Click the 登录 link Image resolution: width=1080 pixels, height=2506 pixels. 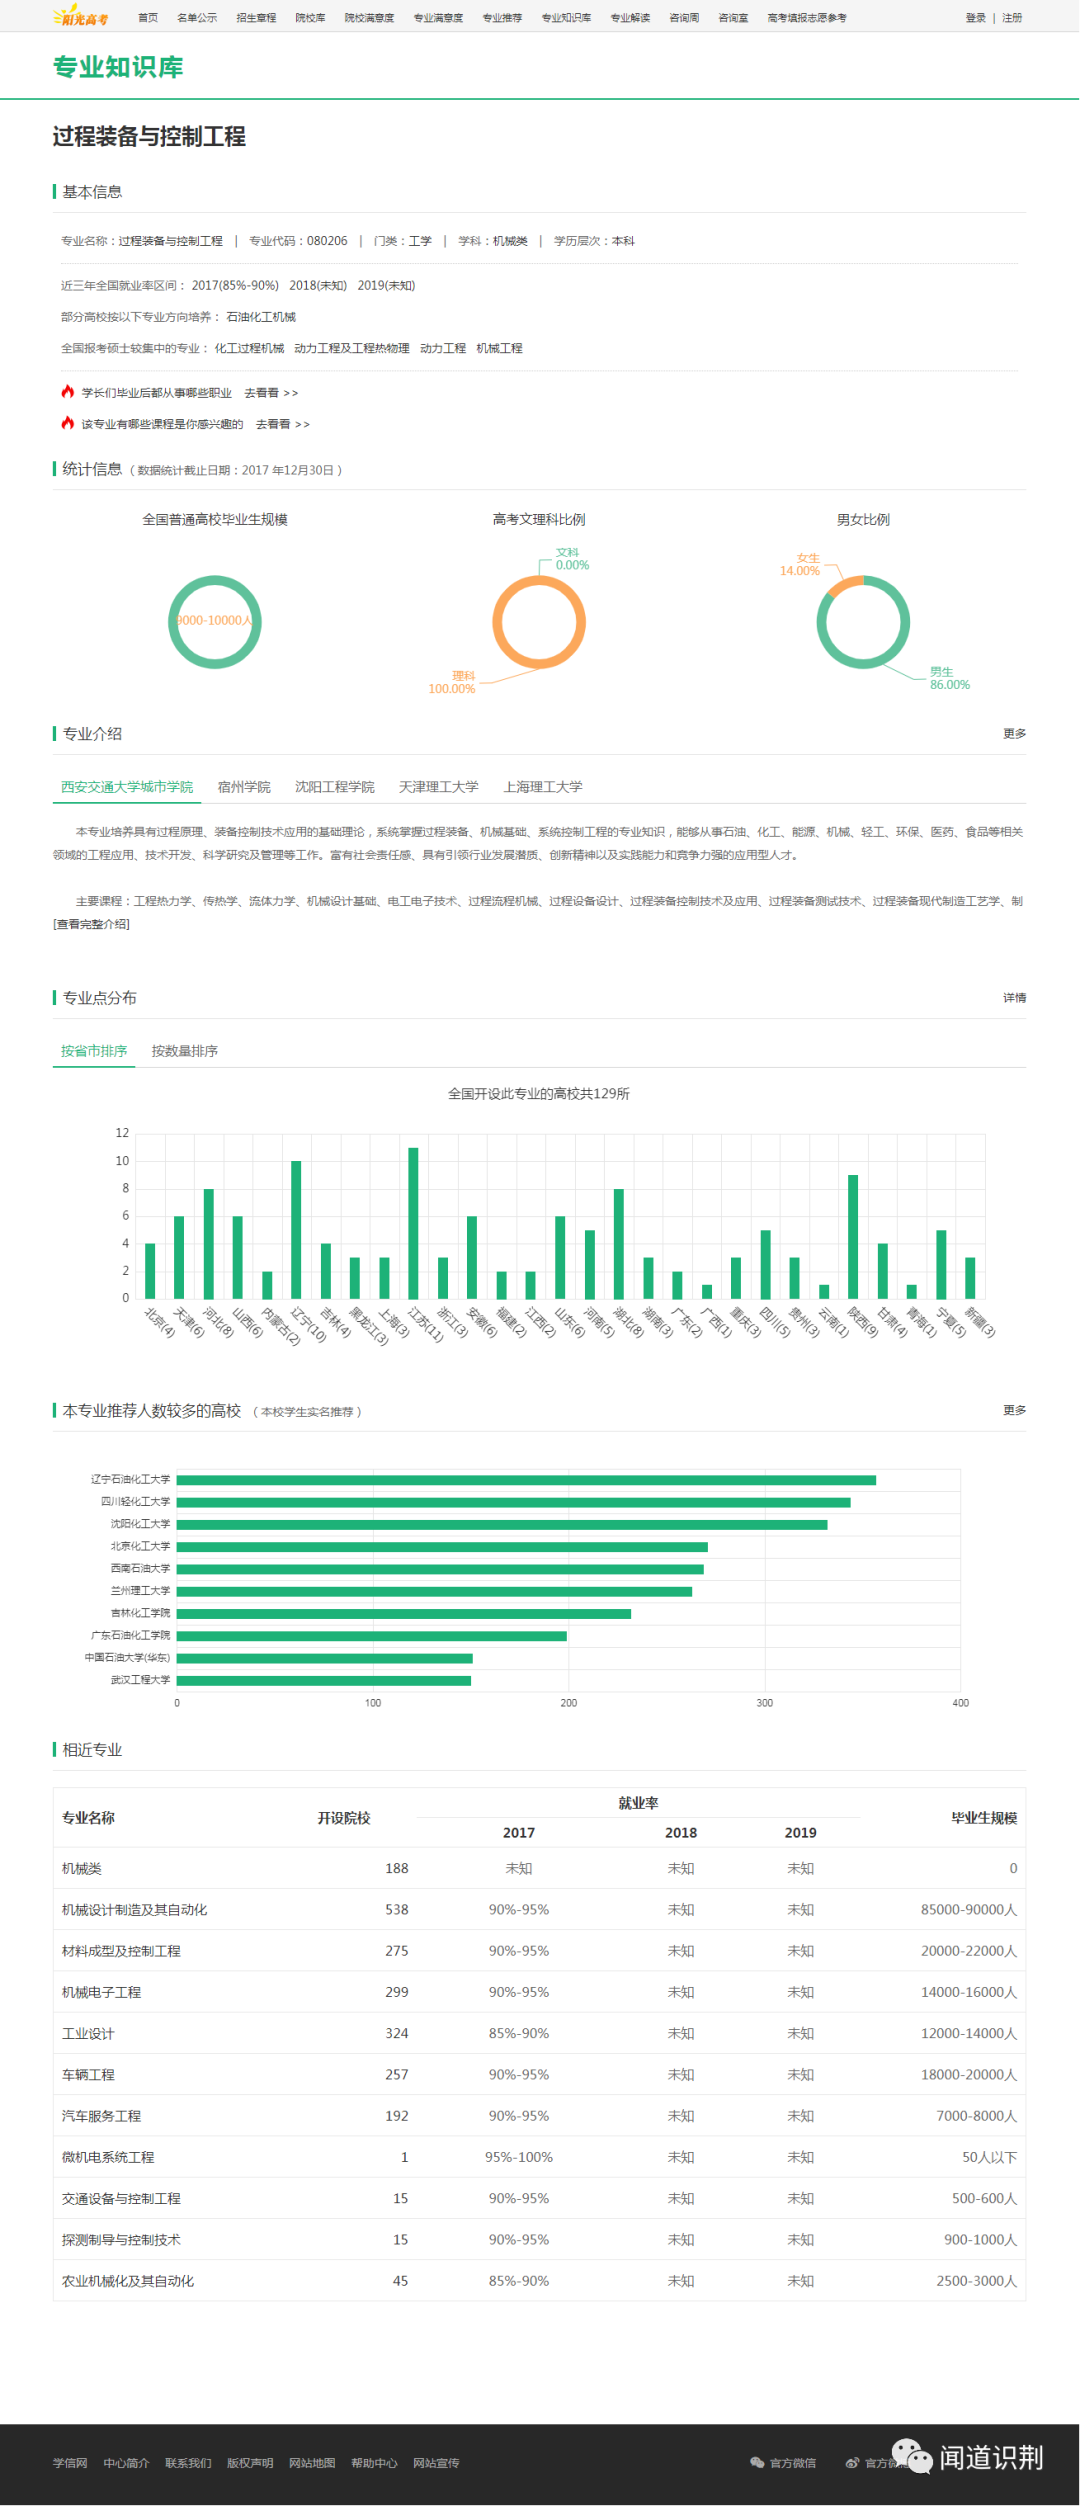[x=976, y=18]
